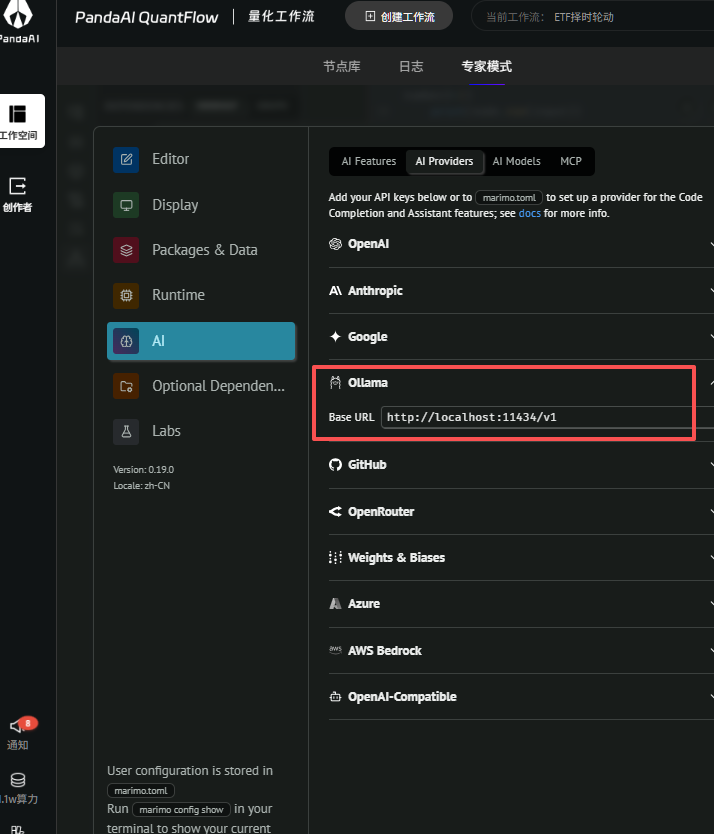Click the Ollama llama icon
Screen dimensions: 714x834
point(335,382)
